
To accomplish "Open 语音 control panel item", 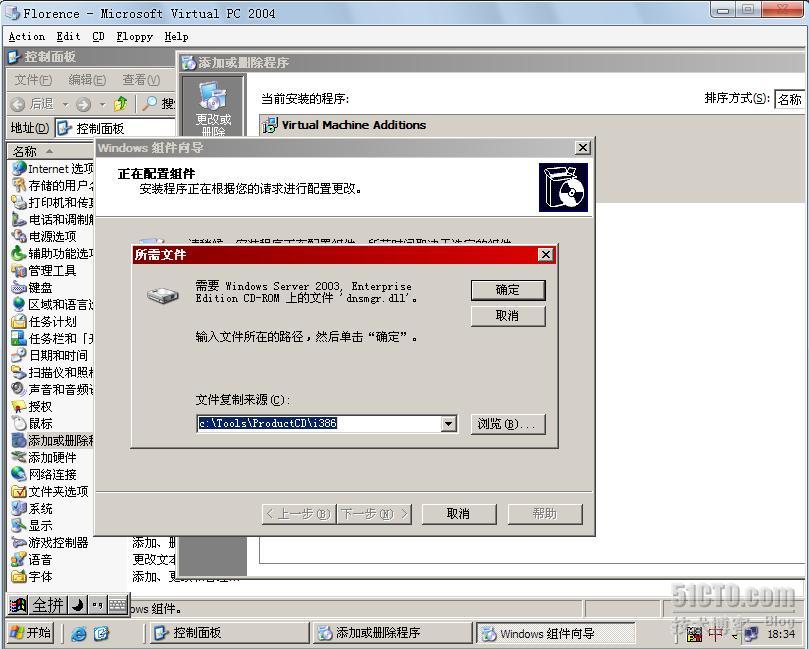I will click(33, 560).
